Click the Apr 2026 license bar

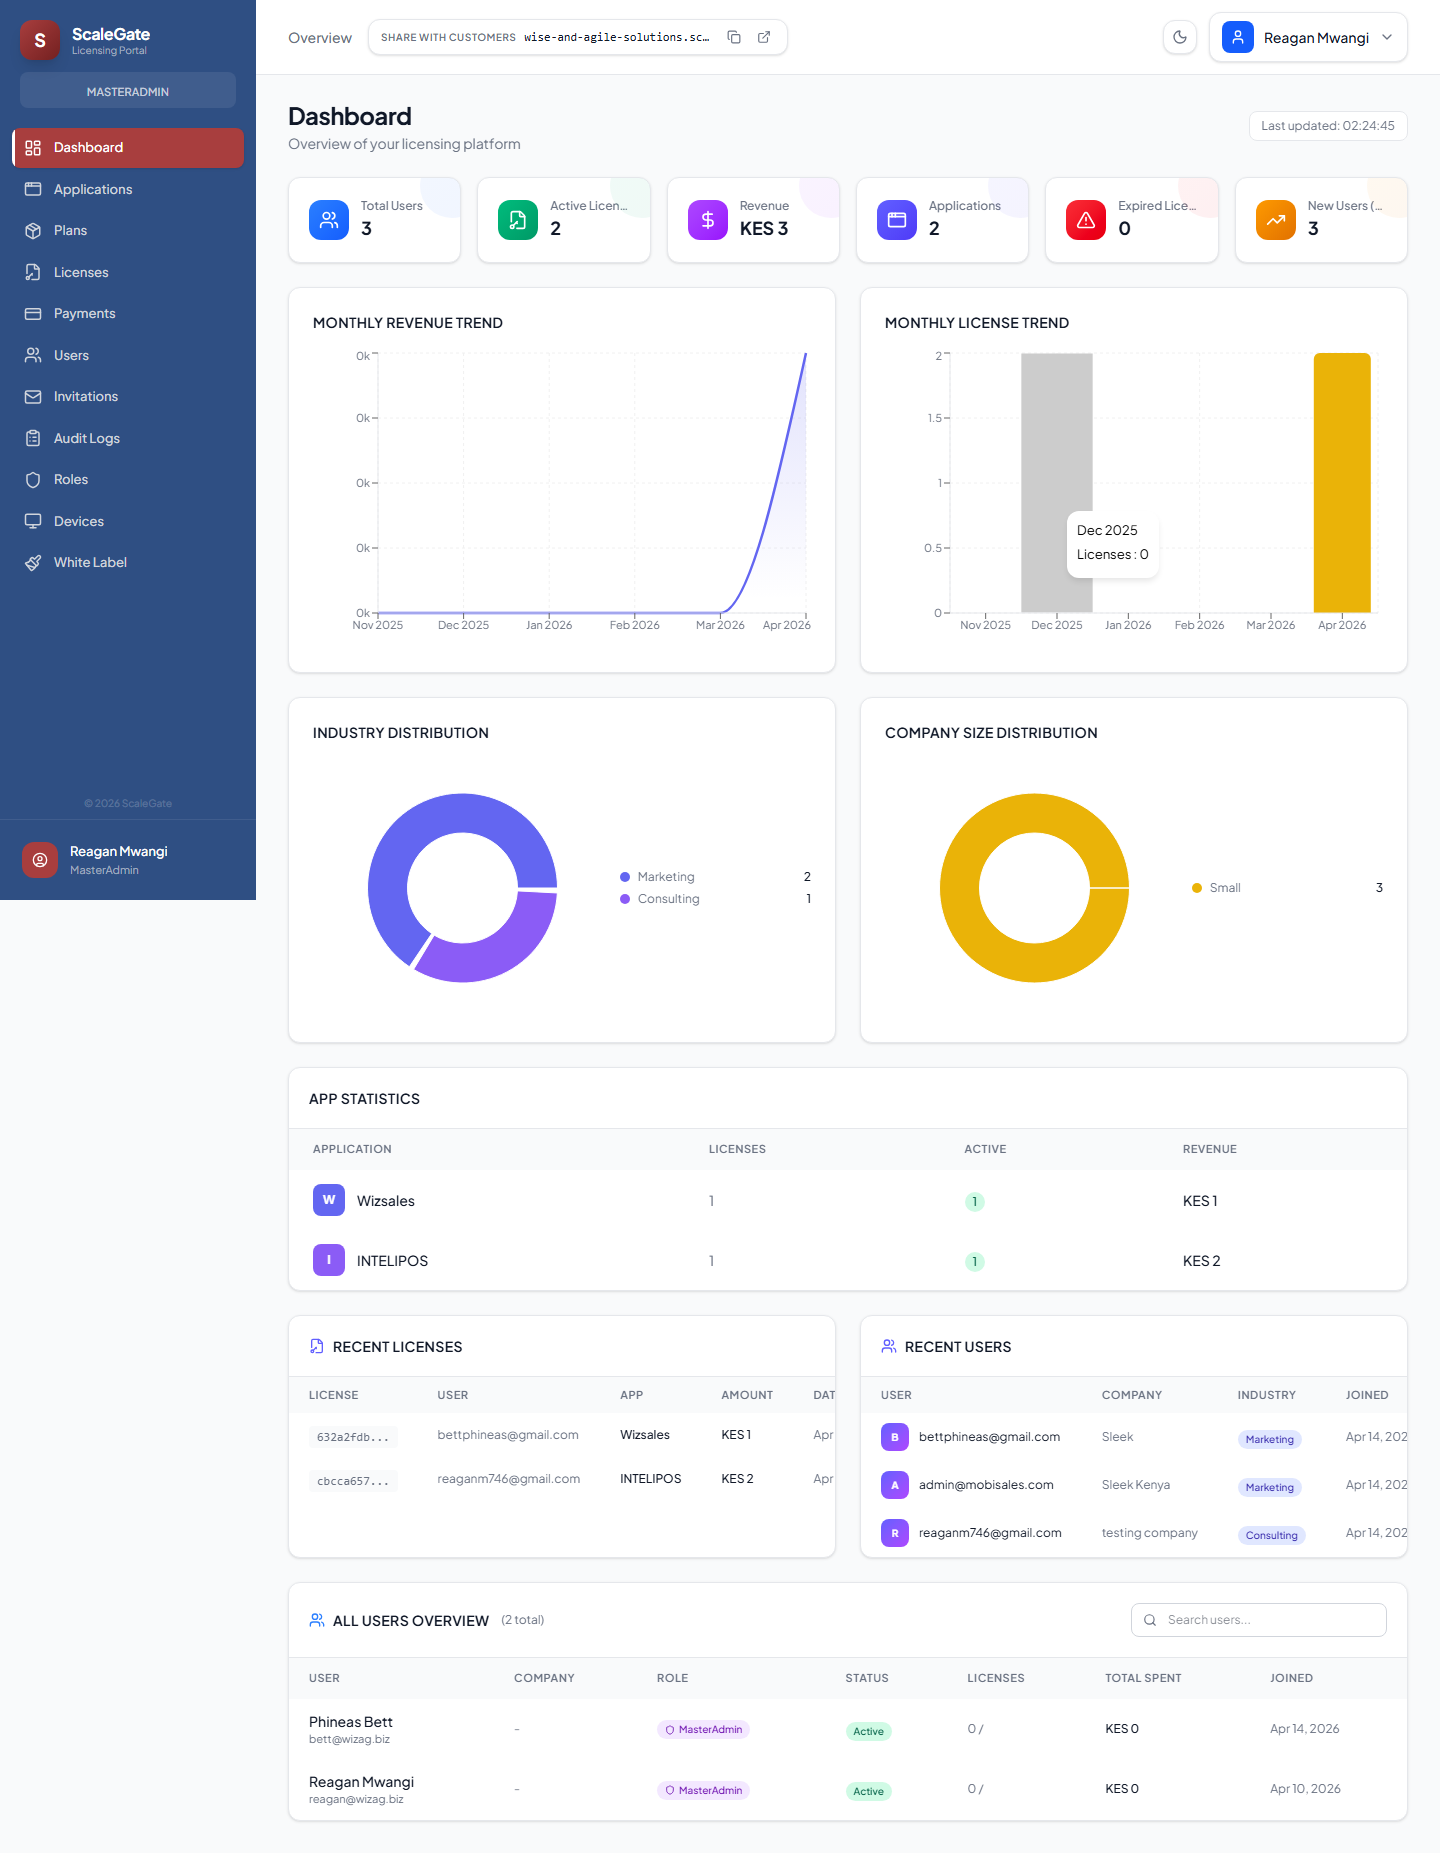coord(1342,482)
